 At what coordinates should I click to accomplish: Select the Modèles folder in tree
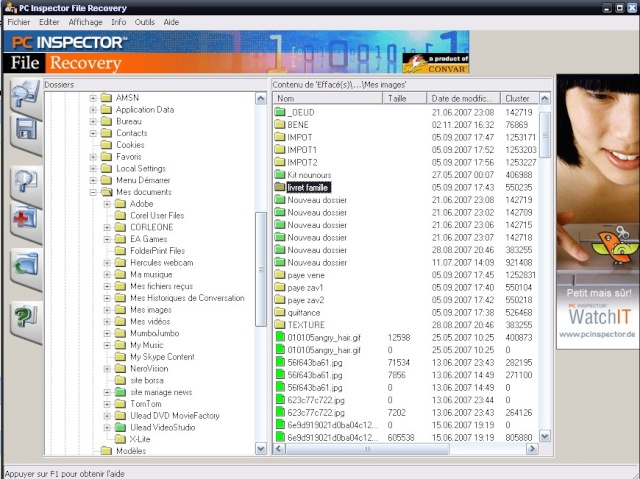coord(131,451)
